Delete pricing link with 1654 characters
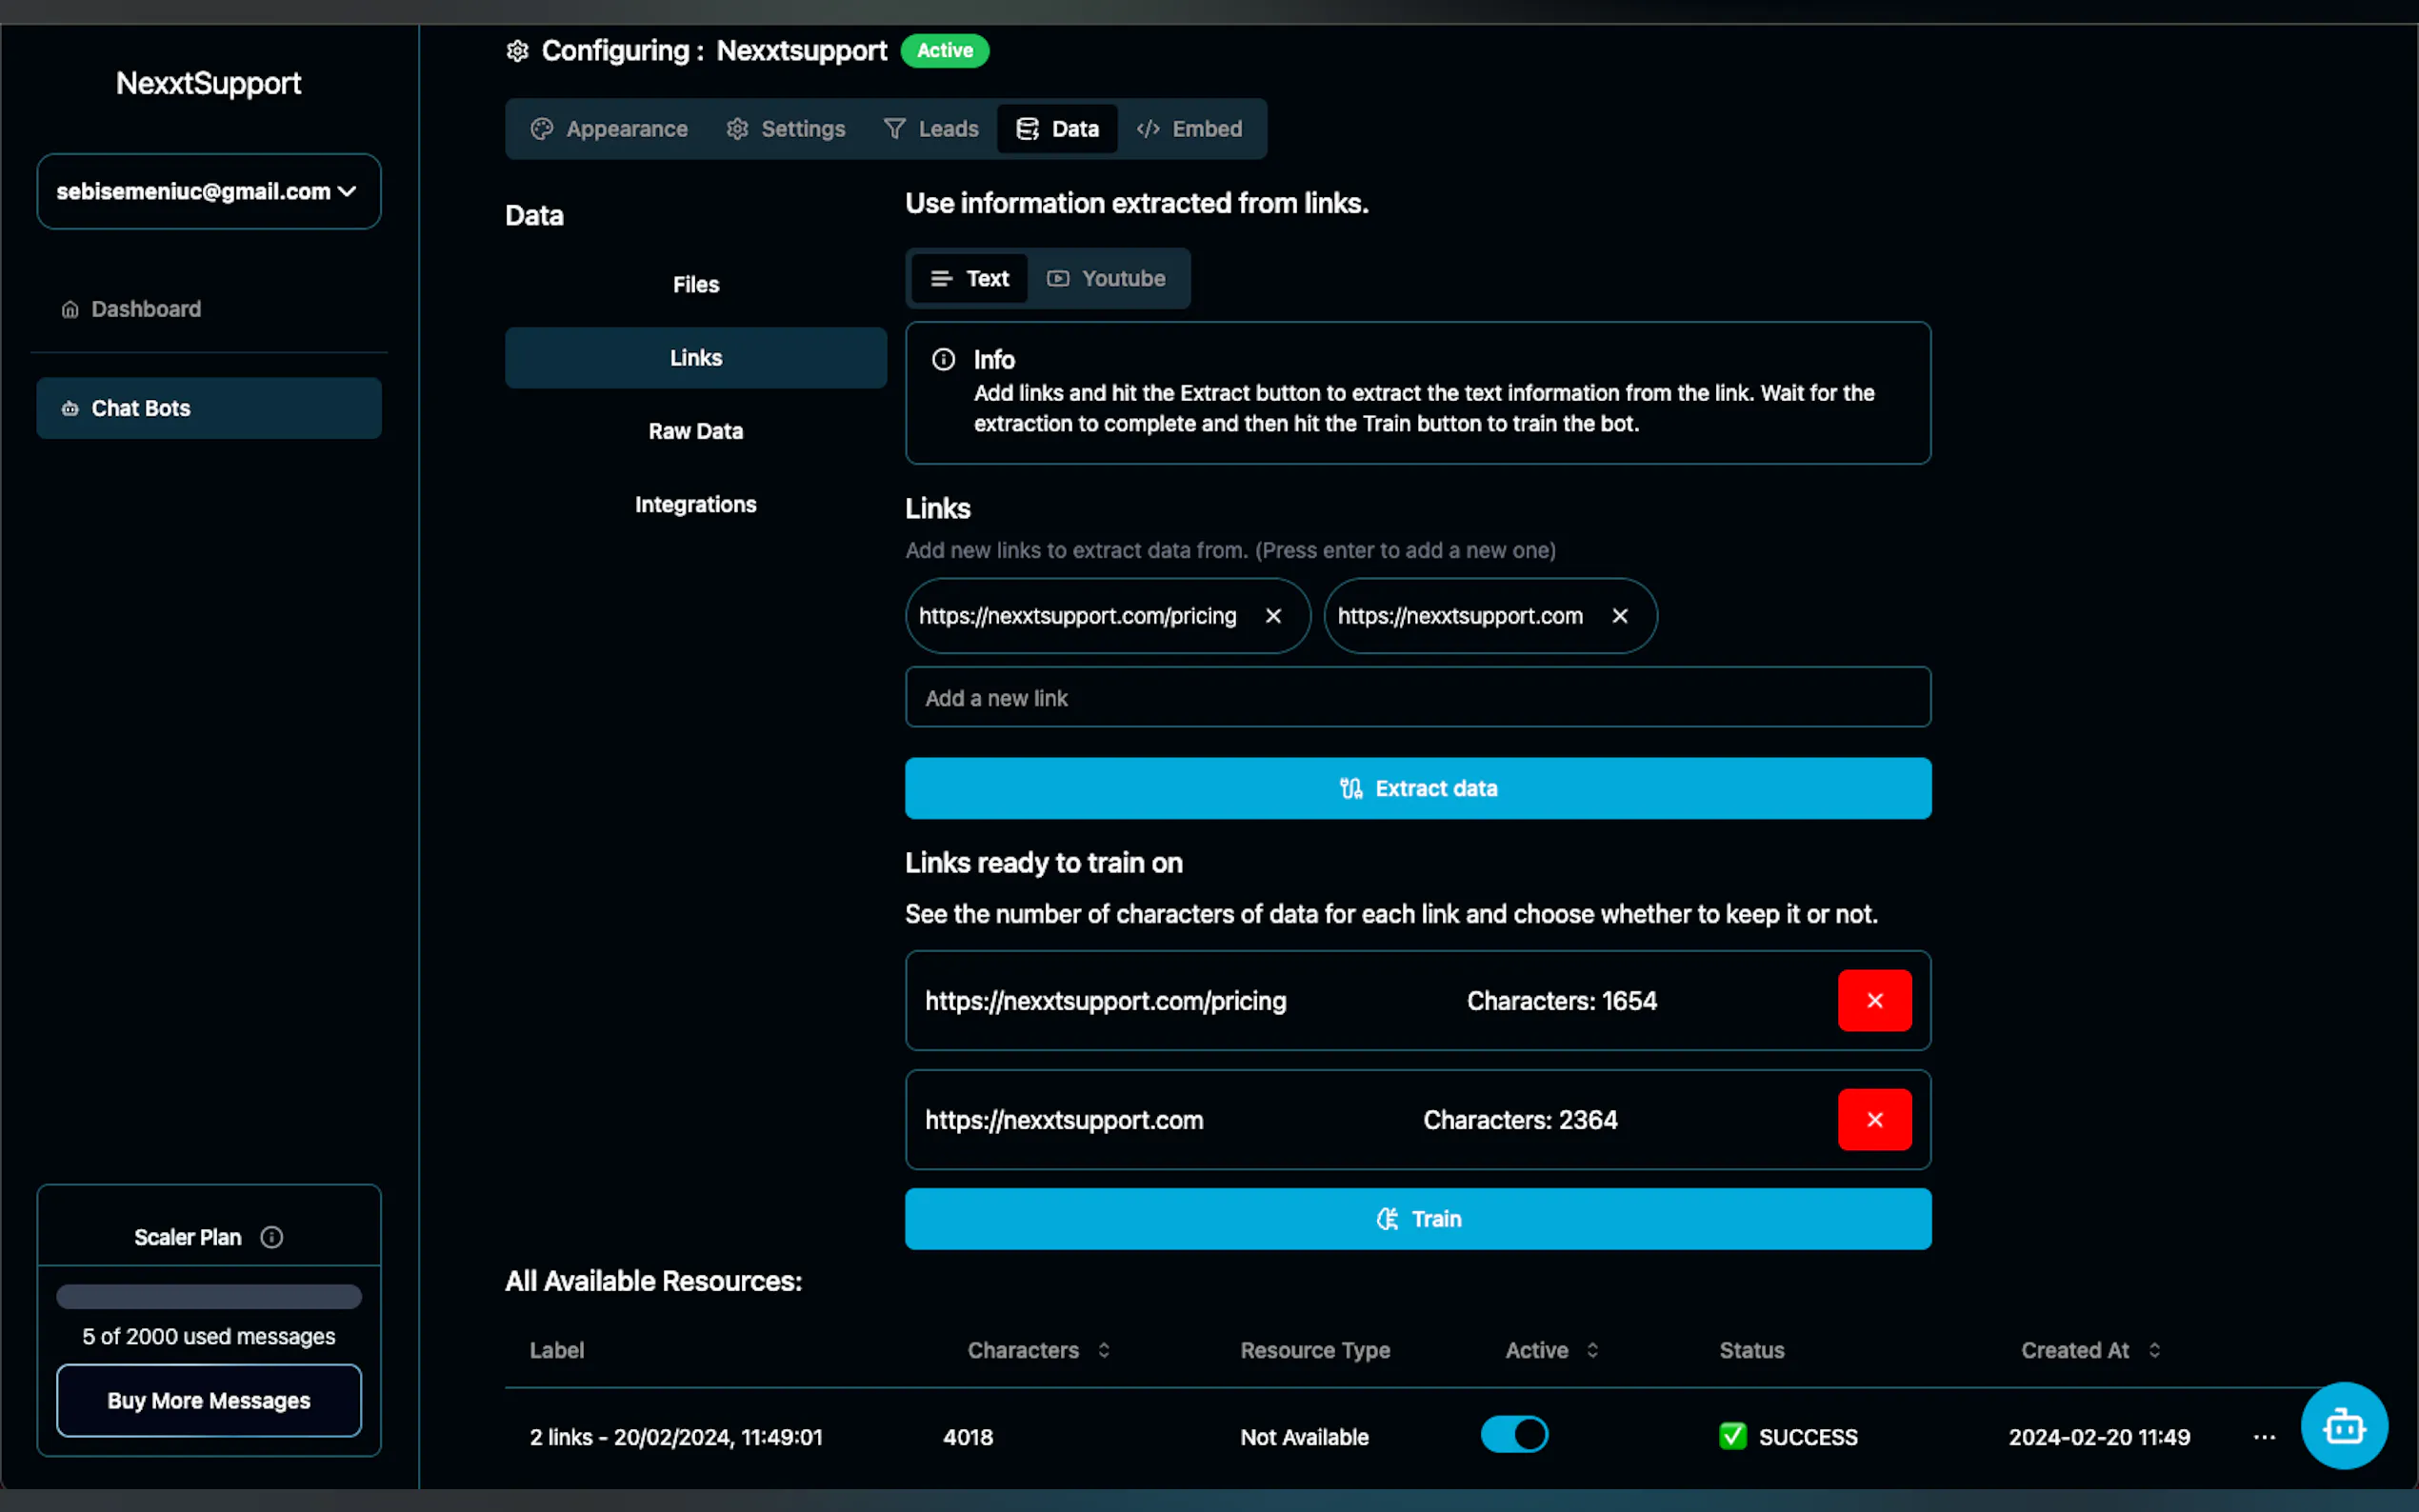 (x=1874, y=1000)
